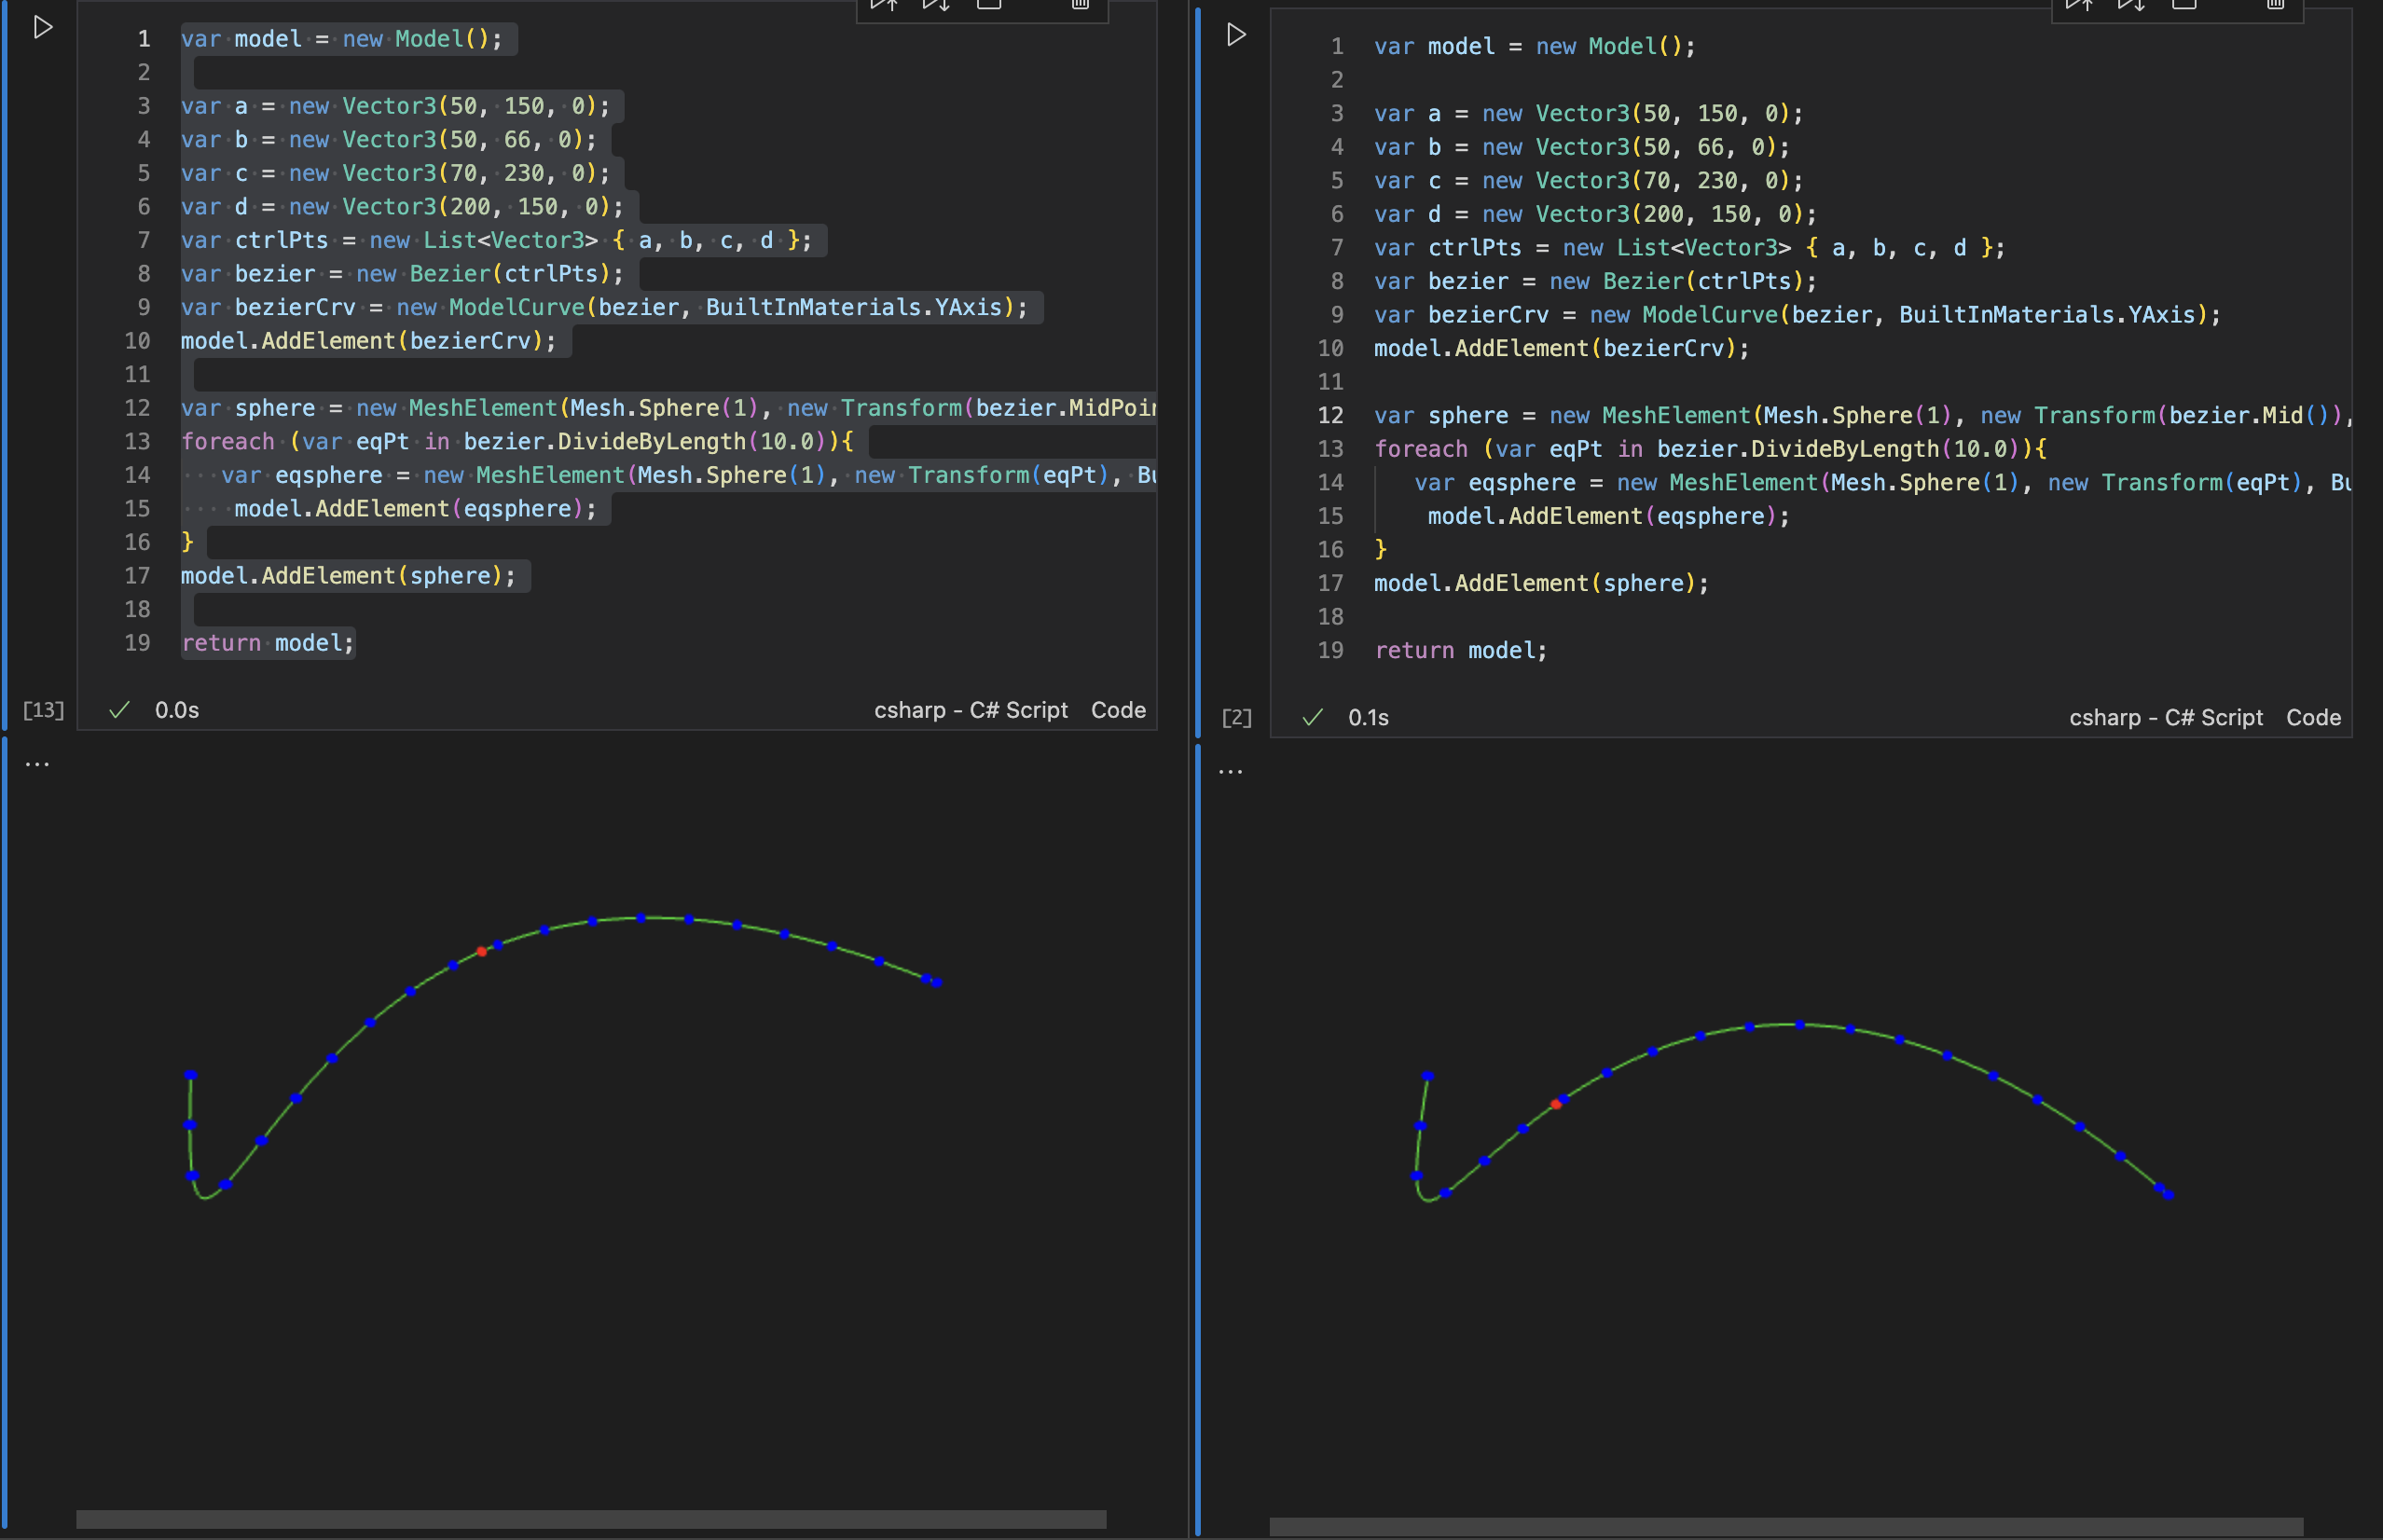Open the Code cell type selector on right cell
2383x1540 pixels.
pos(2313,717)
